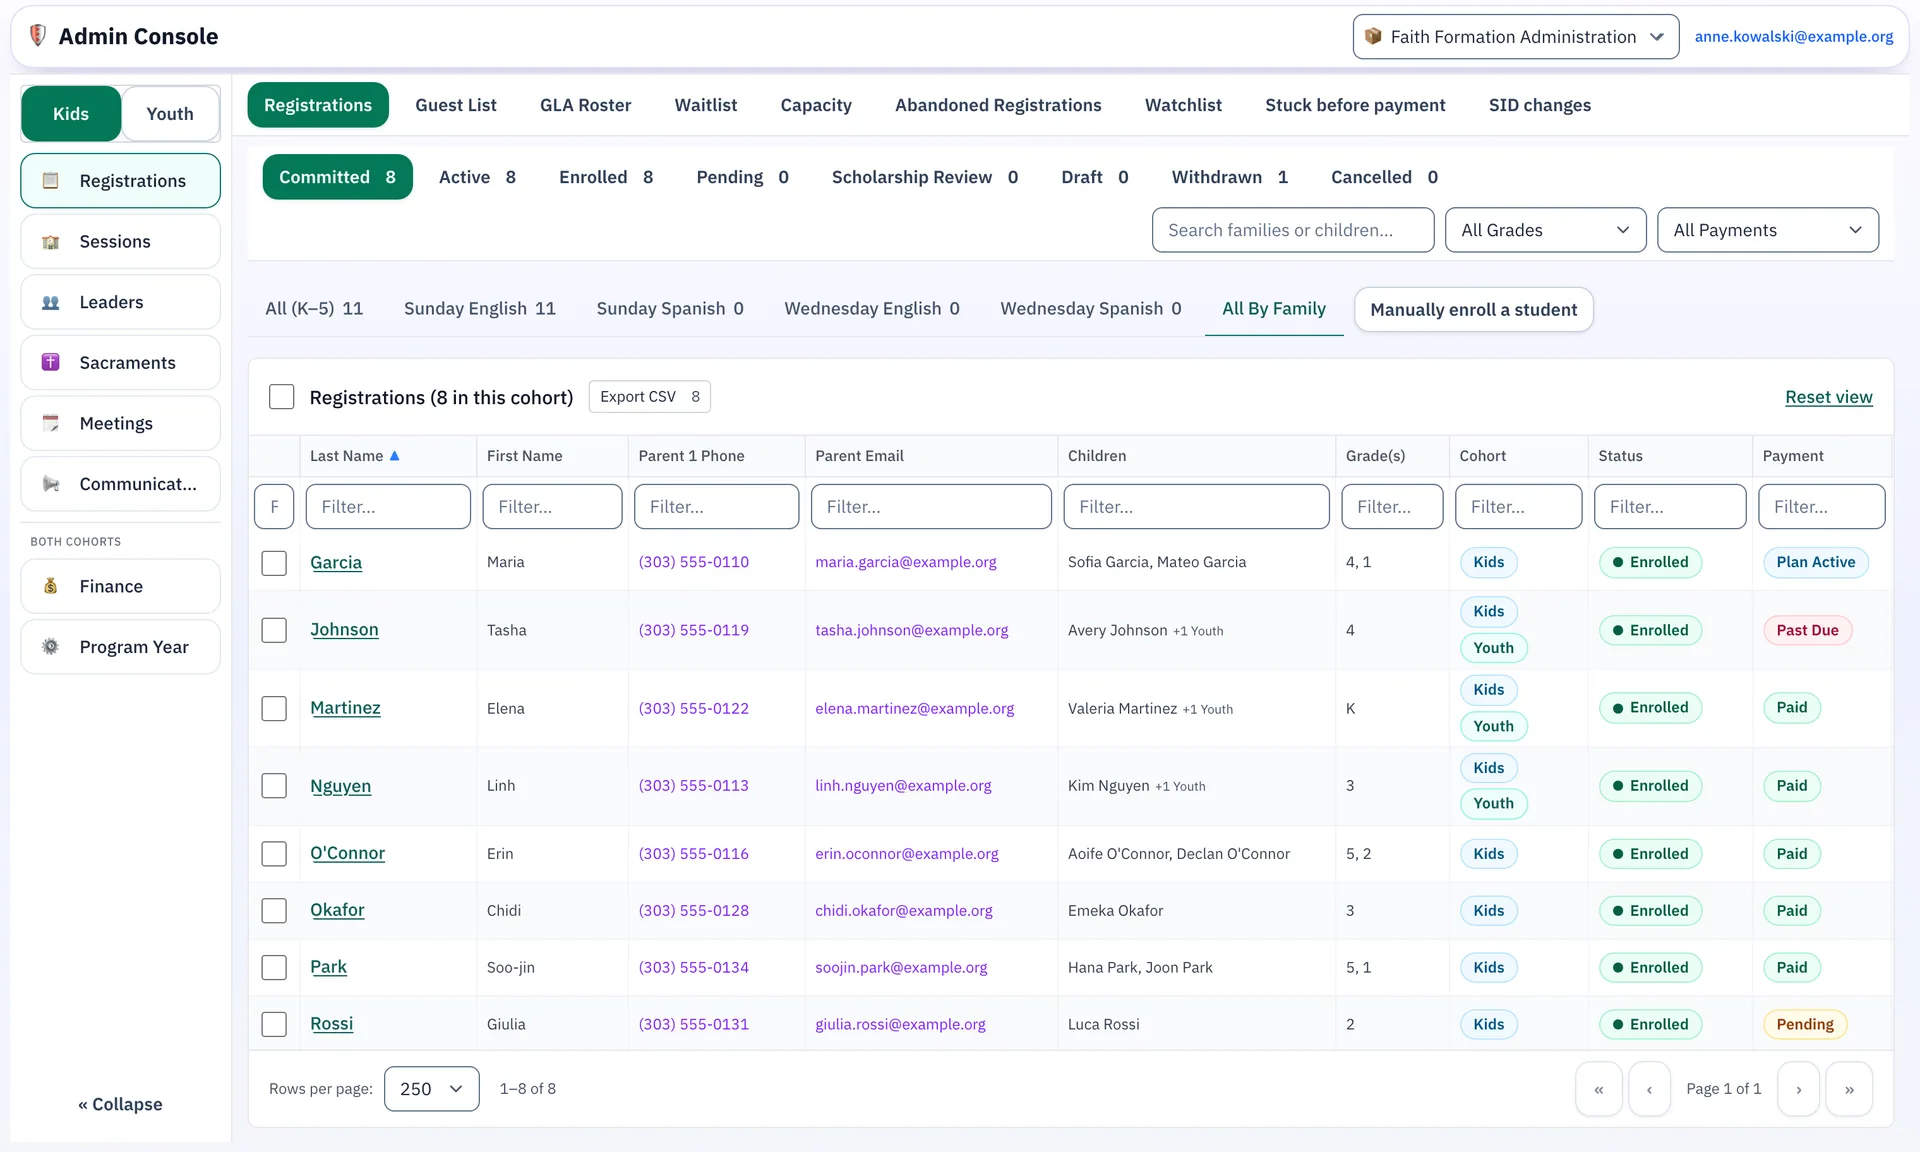Toggle the select-all registrations checkbox

(282, 397)
